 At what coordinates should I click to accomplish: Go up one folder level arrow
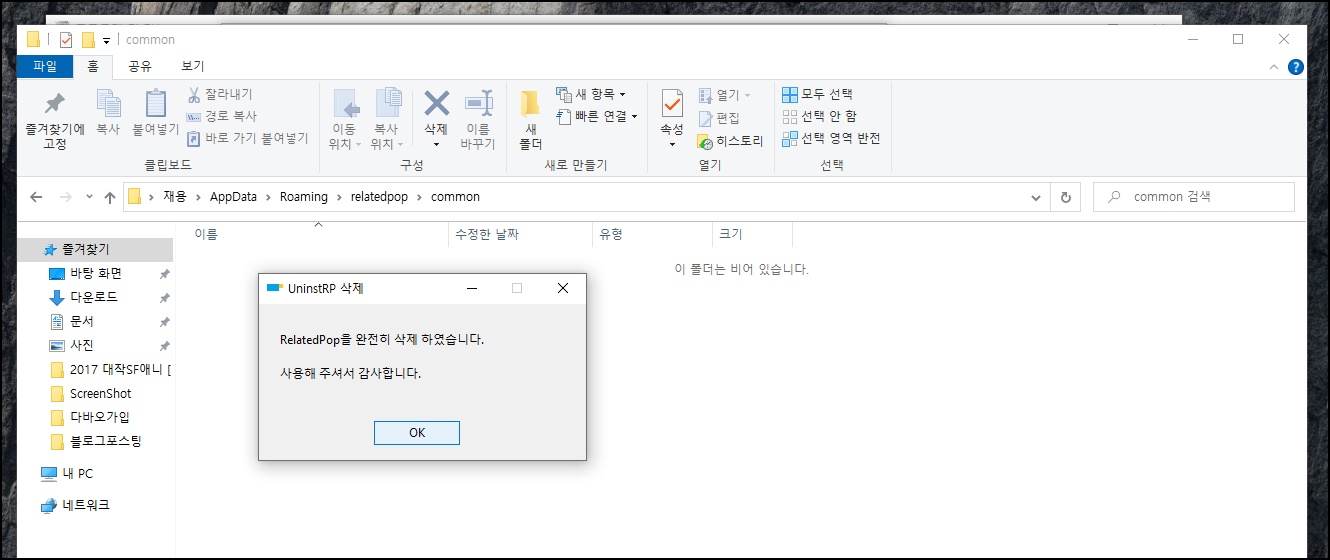(110, 197)
